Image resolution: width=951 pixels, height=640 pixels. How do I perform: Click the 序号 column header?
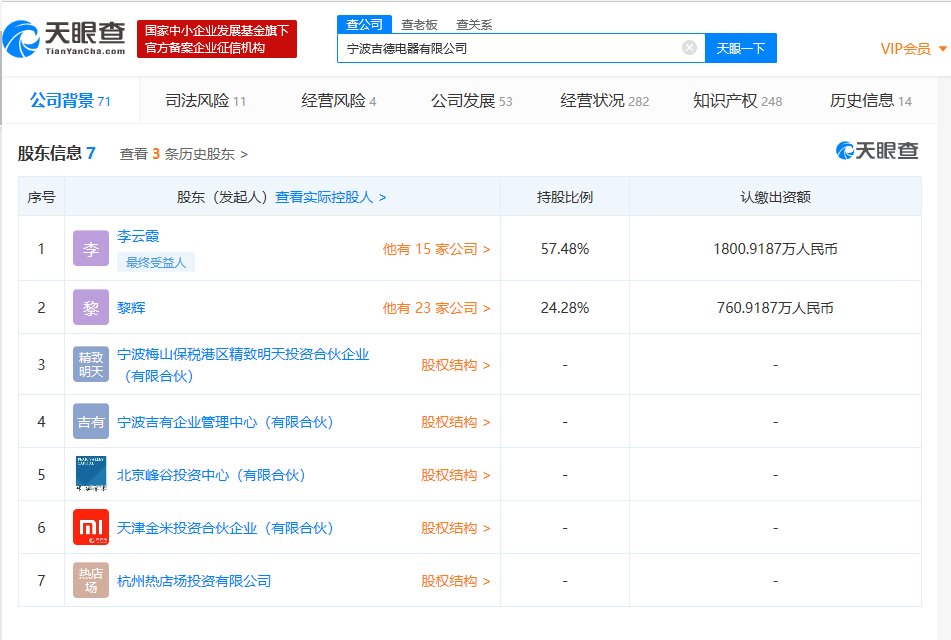41,197
